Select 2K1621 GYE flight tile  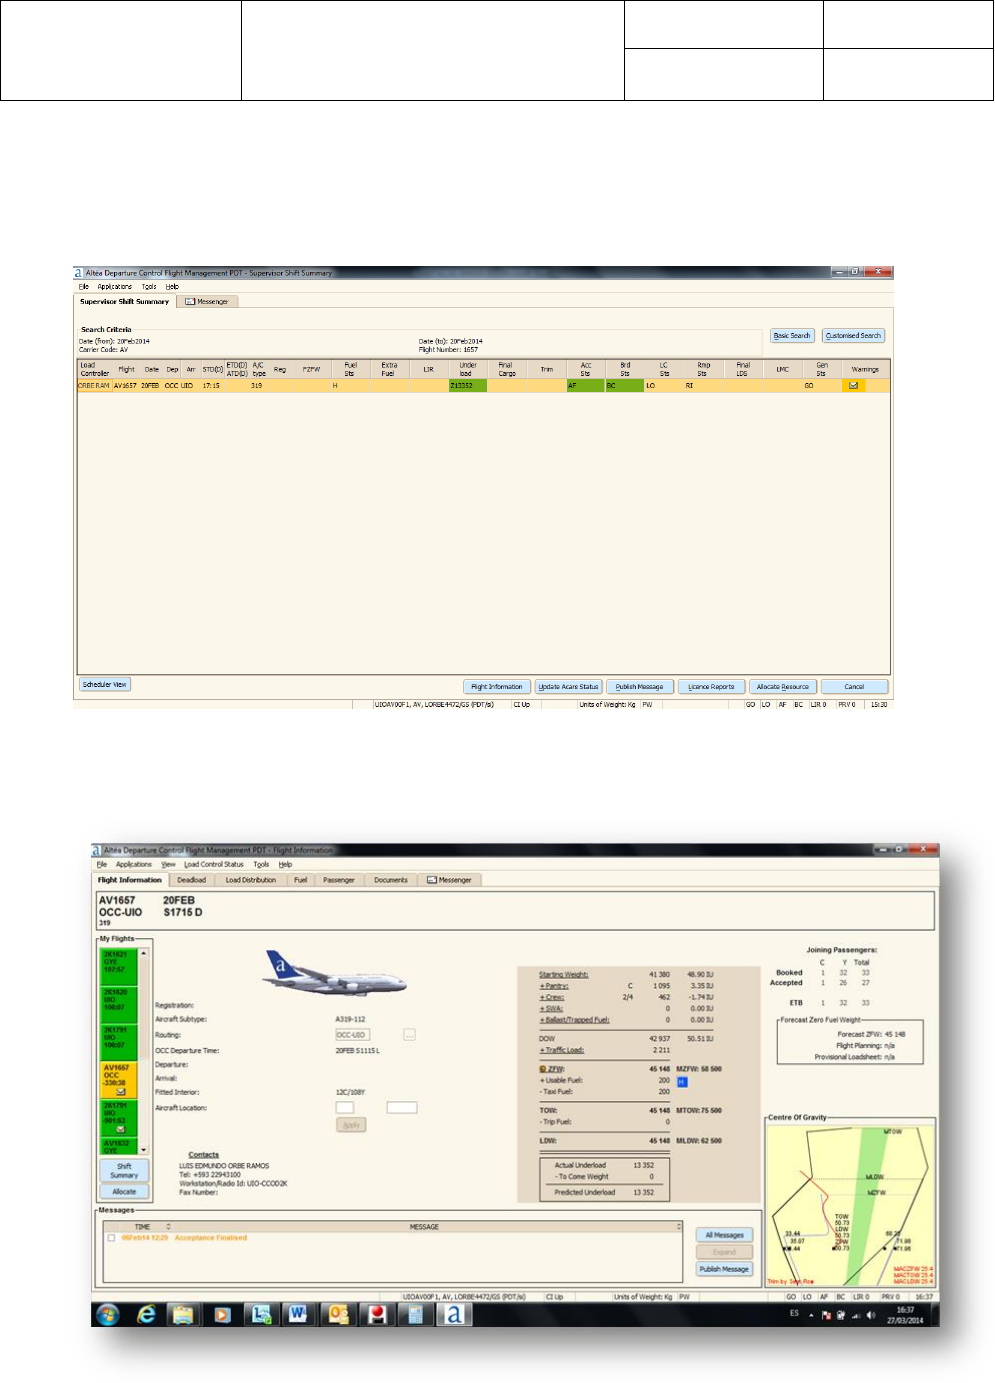[119, 964]
